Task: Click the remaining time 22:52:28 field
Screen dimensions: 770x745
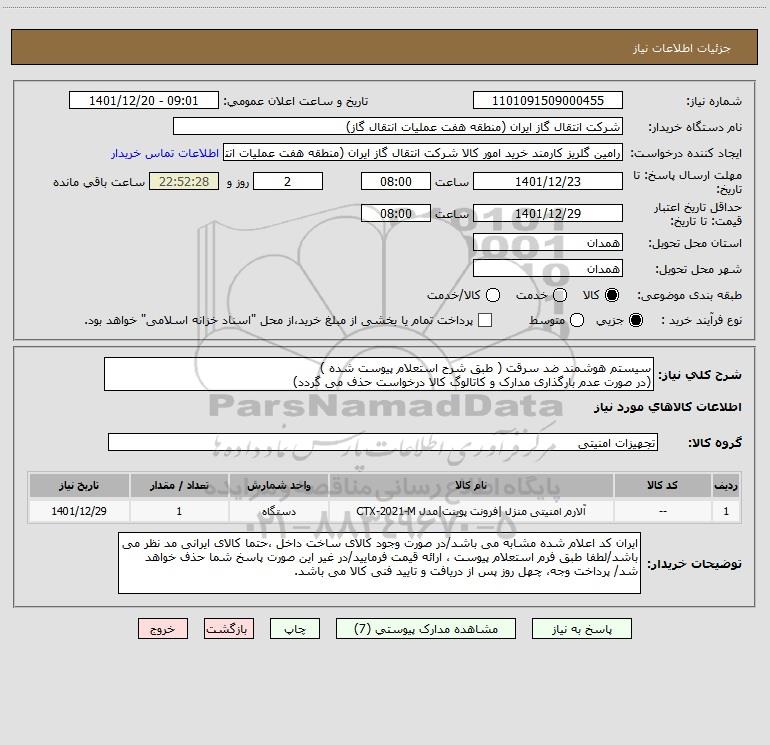Action: click(x=184, y=181)
